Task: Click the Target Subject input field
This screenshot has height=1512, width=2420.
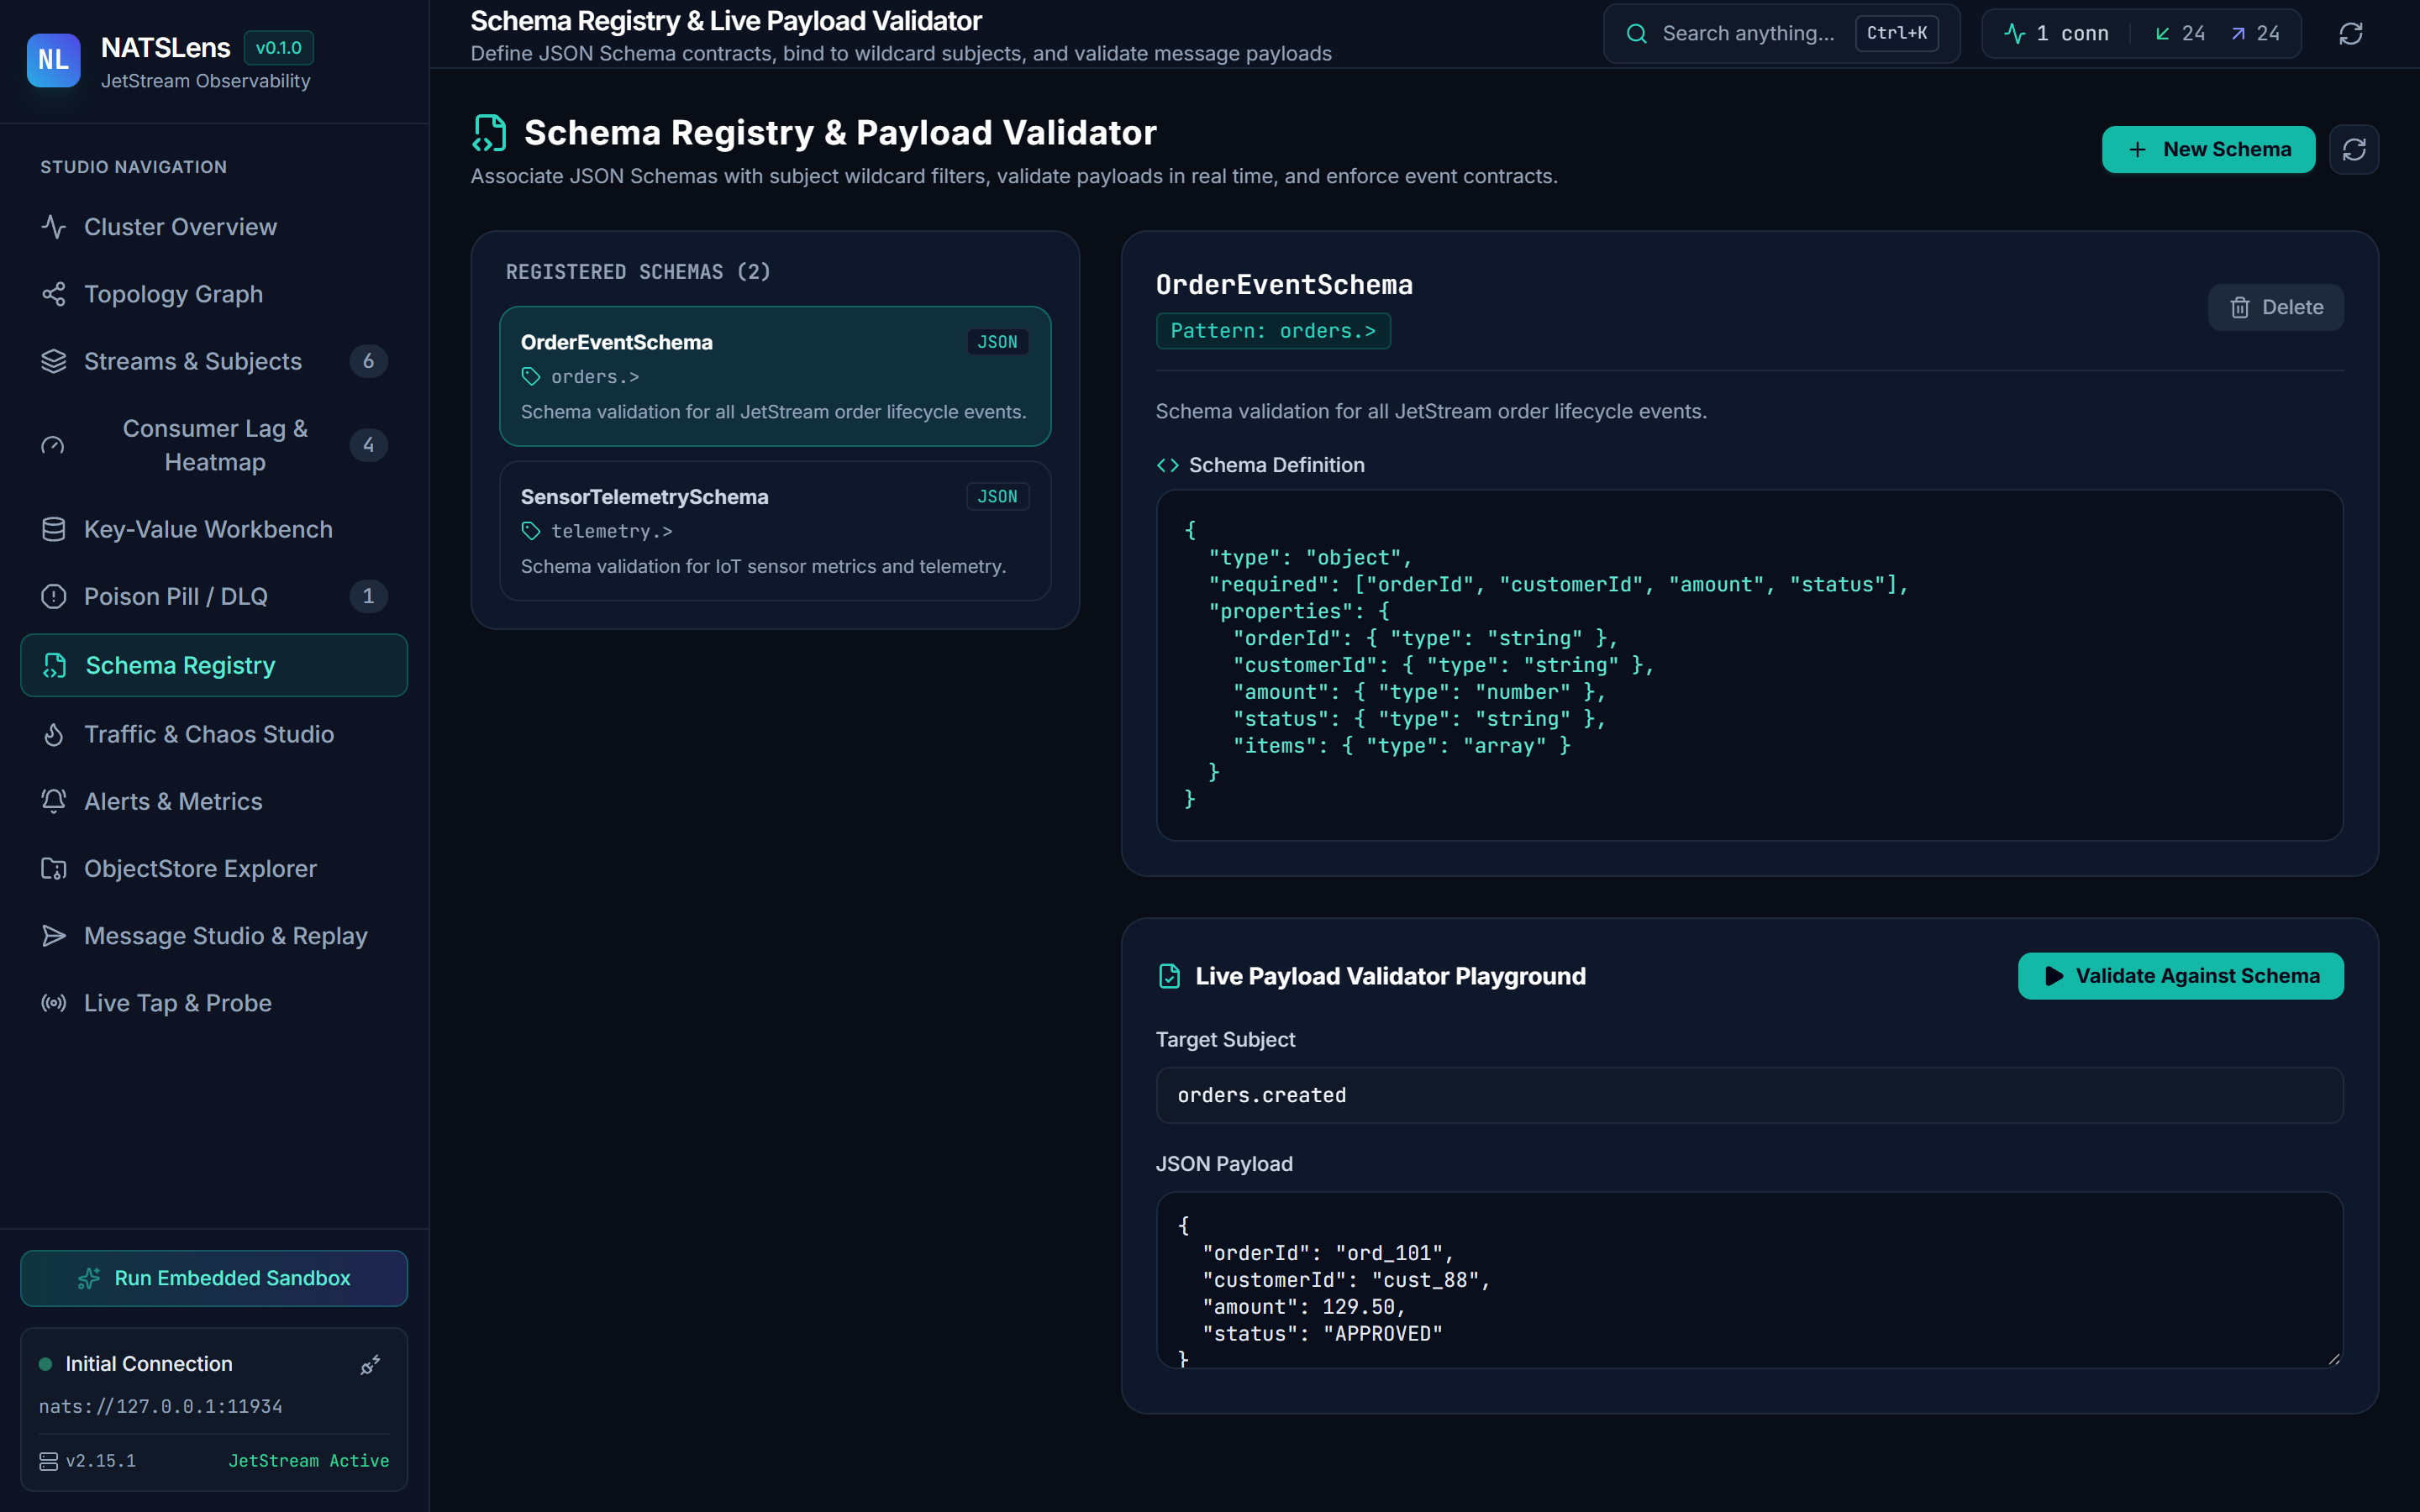Action: [x=1749, y=1095]
